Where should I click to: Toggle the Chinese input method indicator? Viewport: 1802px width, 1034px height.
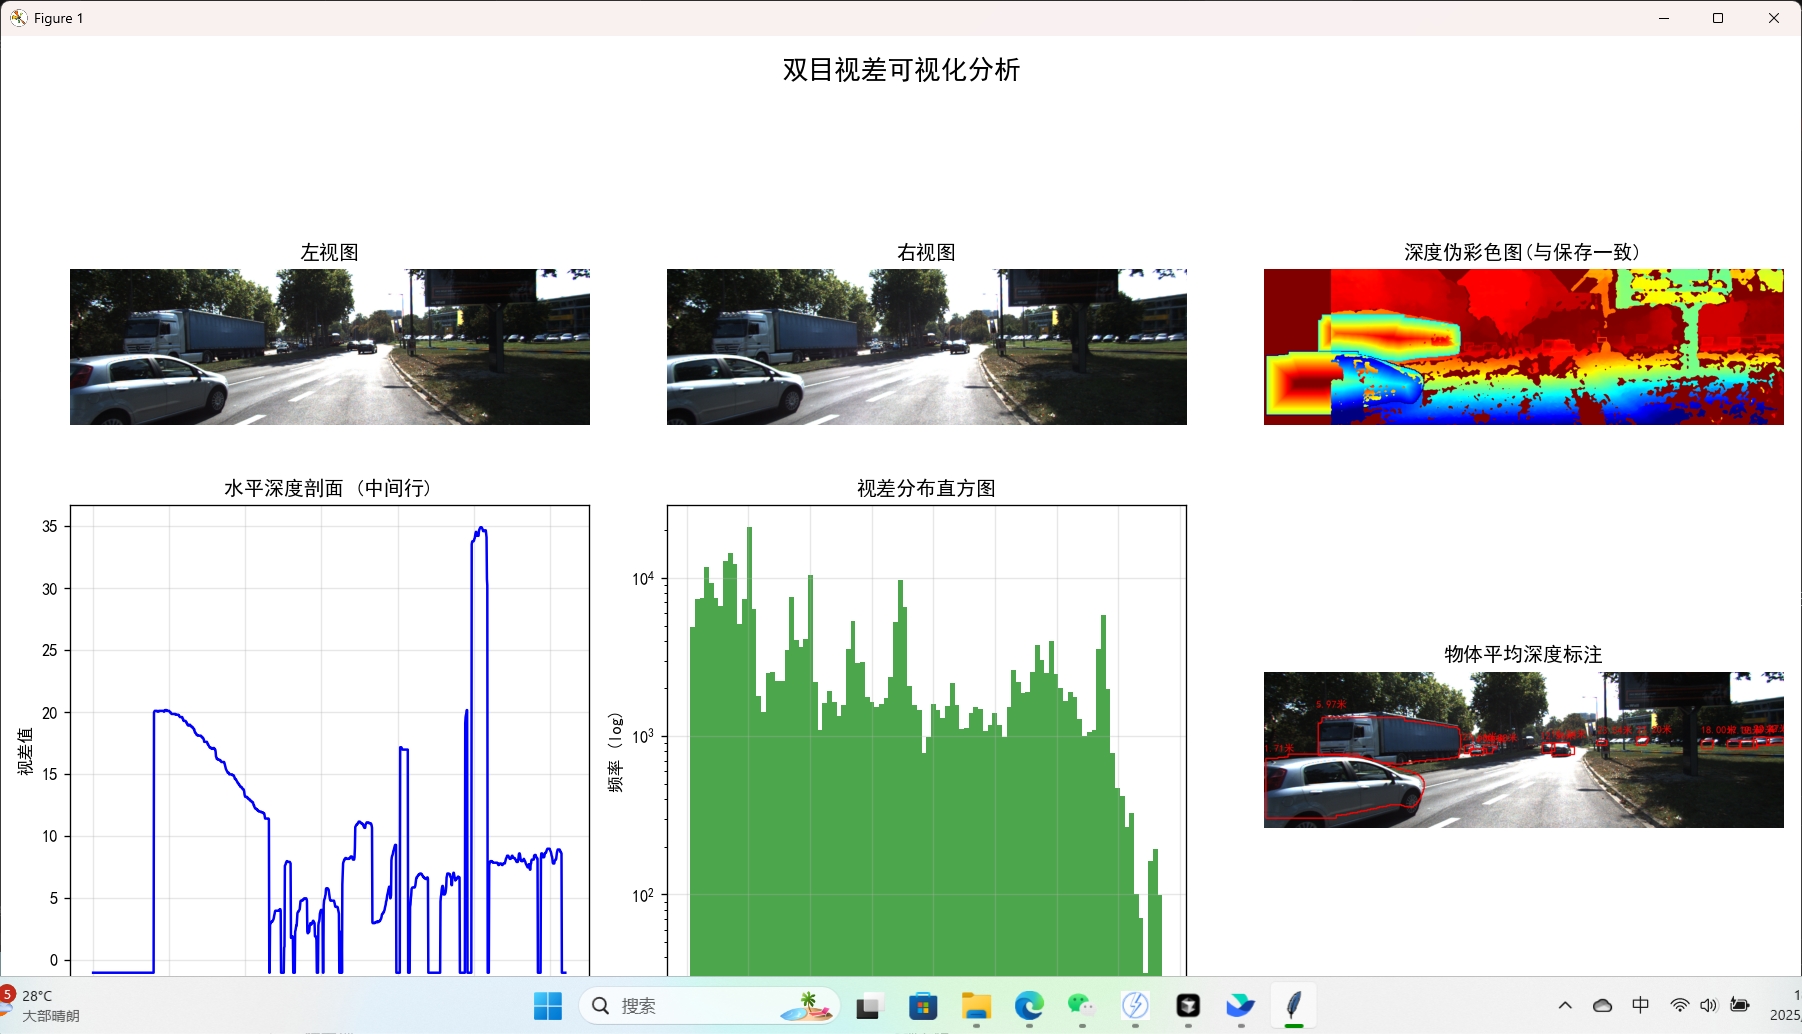tap(1641, 1006)
